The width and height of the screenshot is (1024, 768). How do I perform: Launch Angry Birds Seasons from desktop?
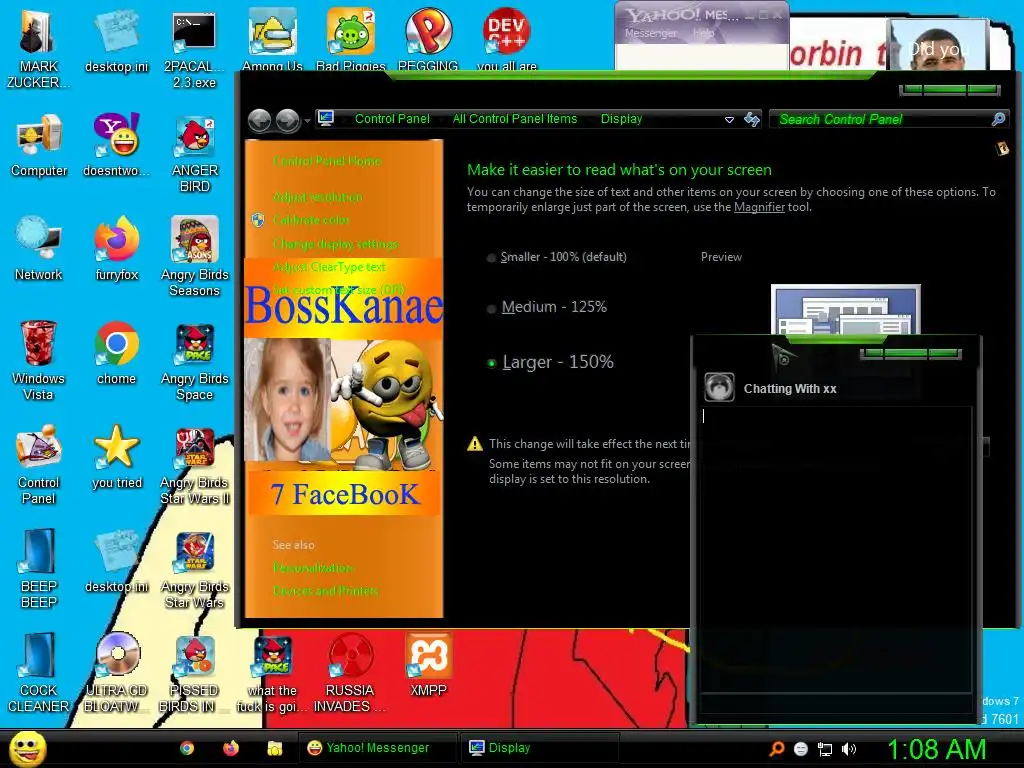pos(195,257)
